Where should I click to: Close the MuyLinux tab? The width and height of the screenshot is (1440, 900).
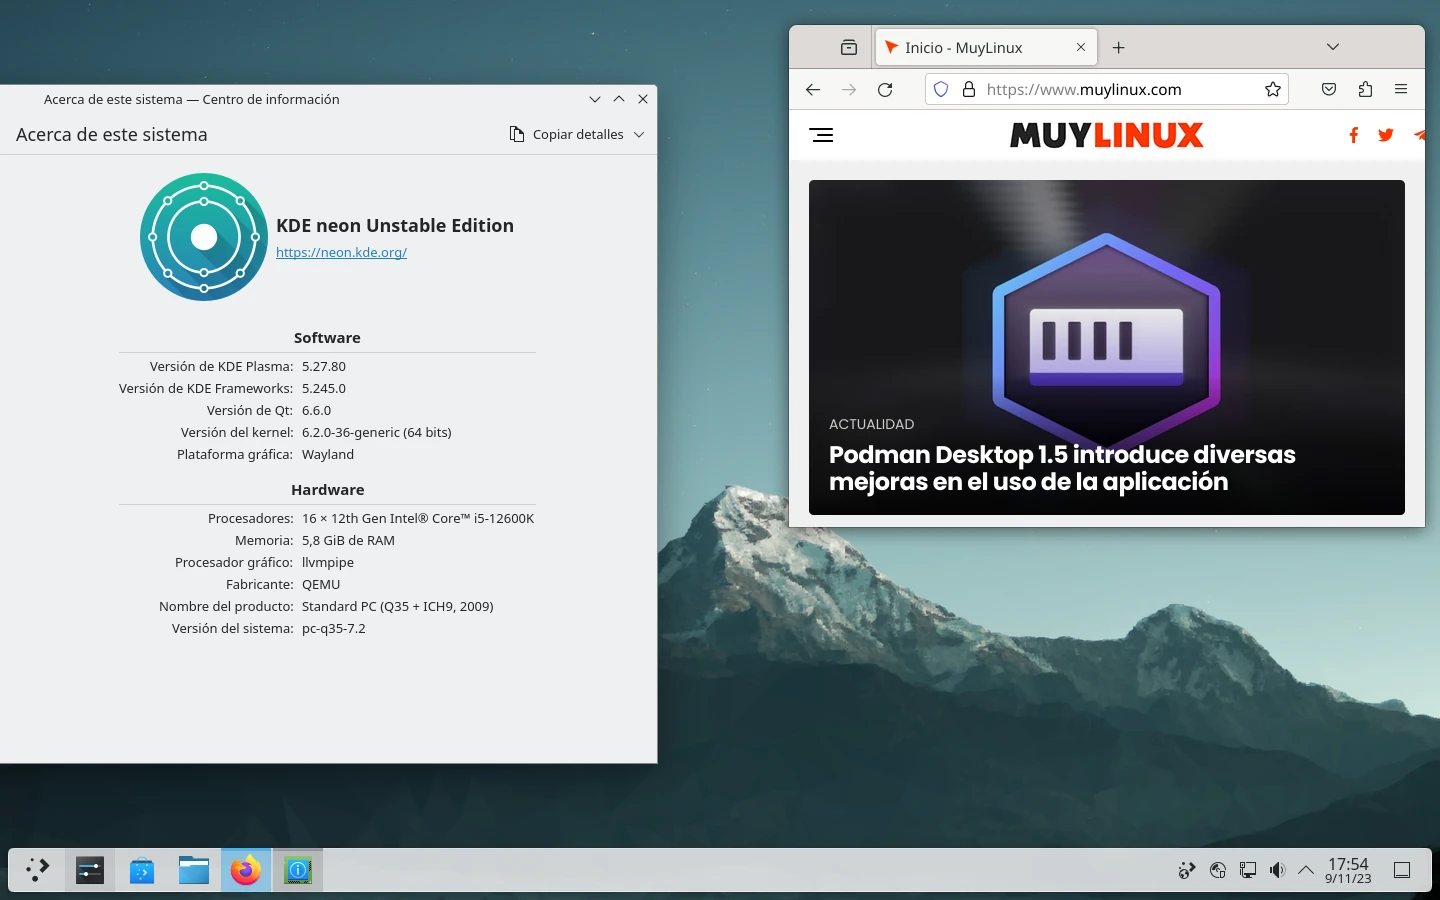tap(1081, 47)
